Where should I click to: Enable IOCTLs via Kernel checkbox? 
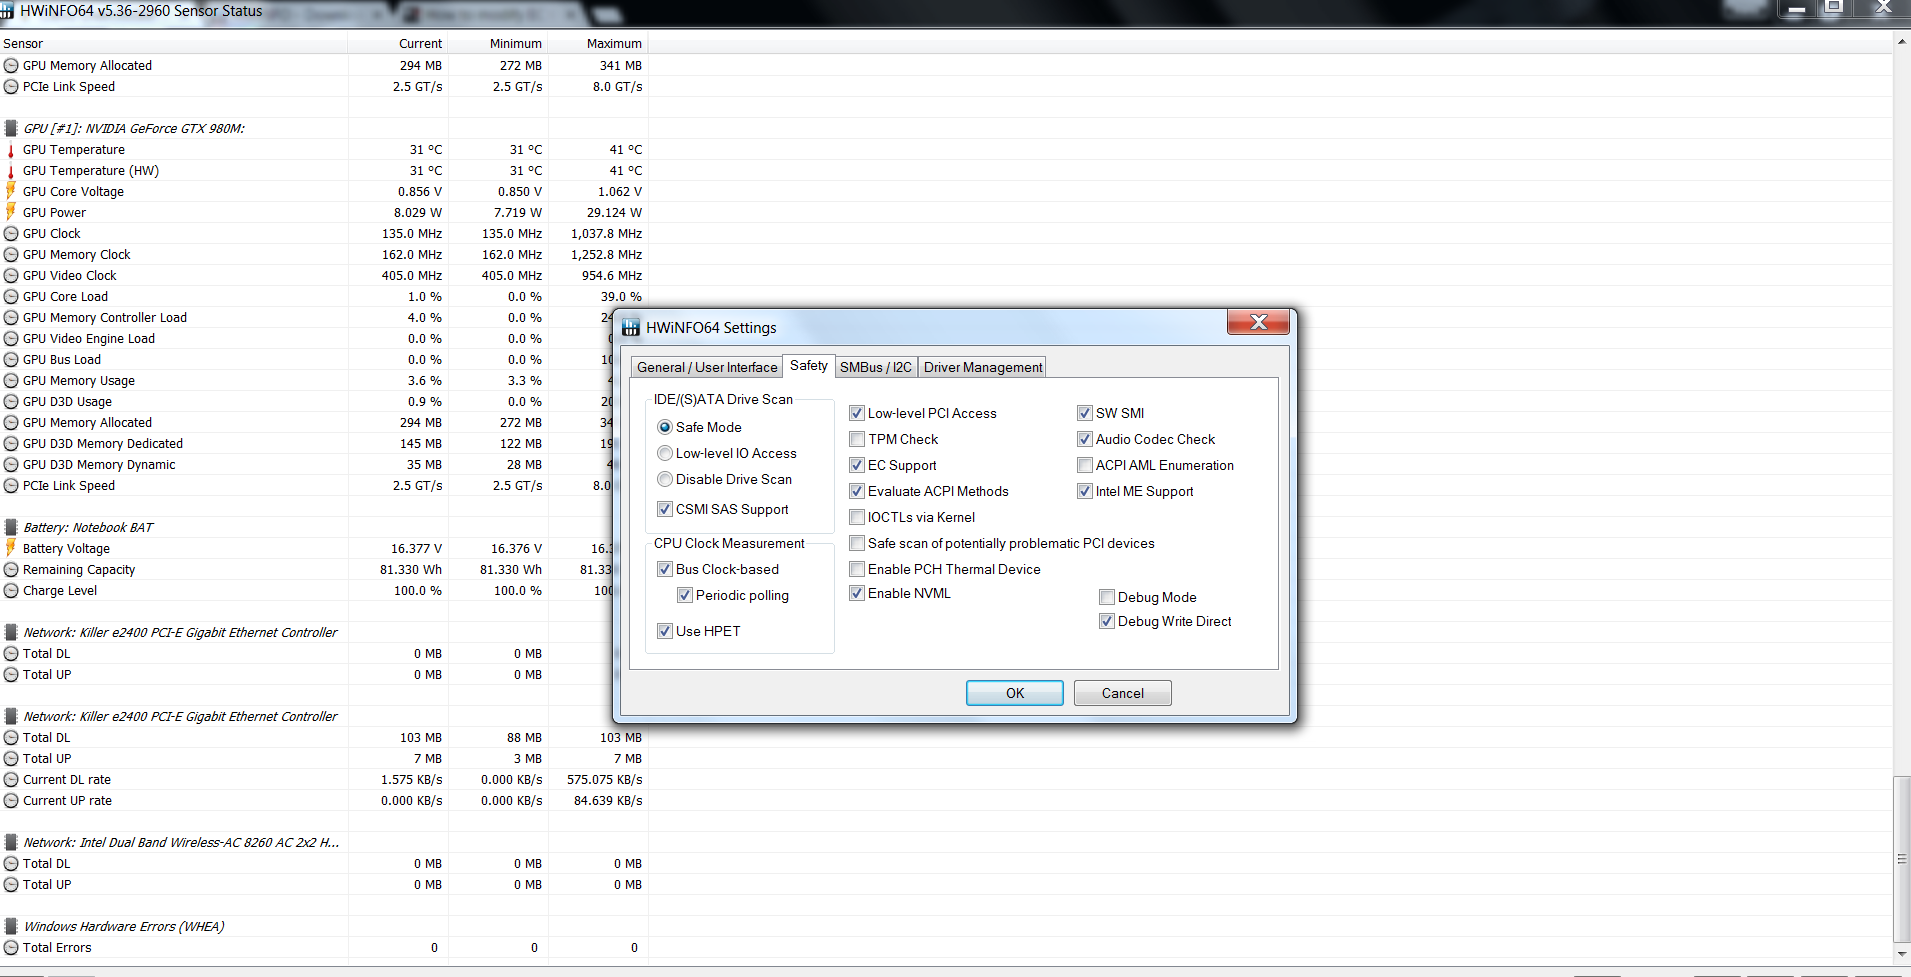(857, 517)
